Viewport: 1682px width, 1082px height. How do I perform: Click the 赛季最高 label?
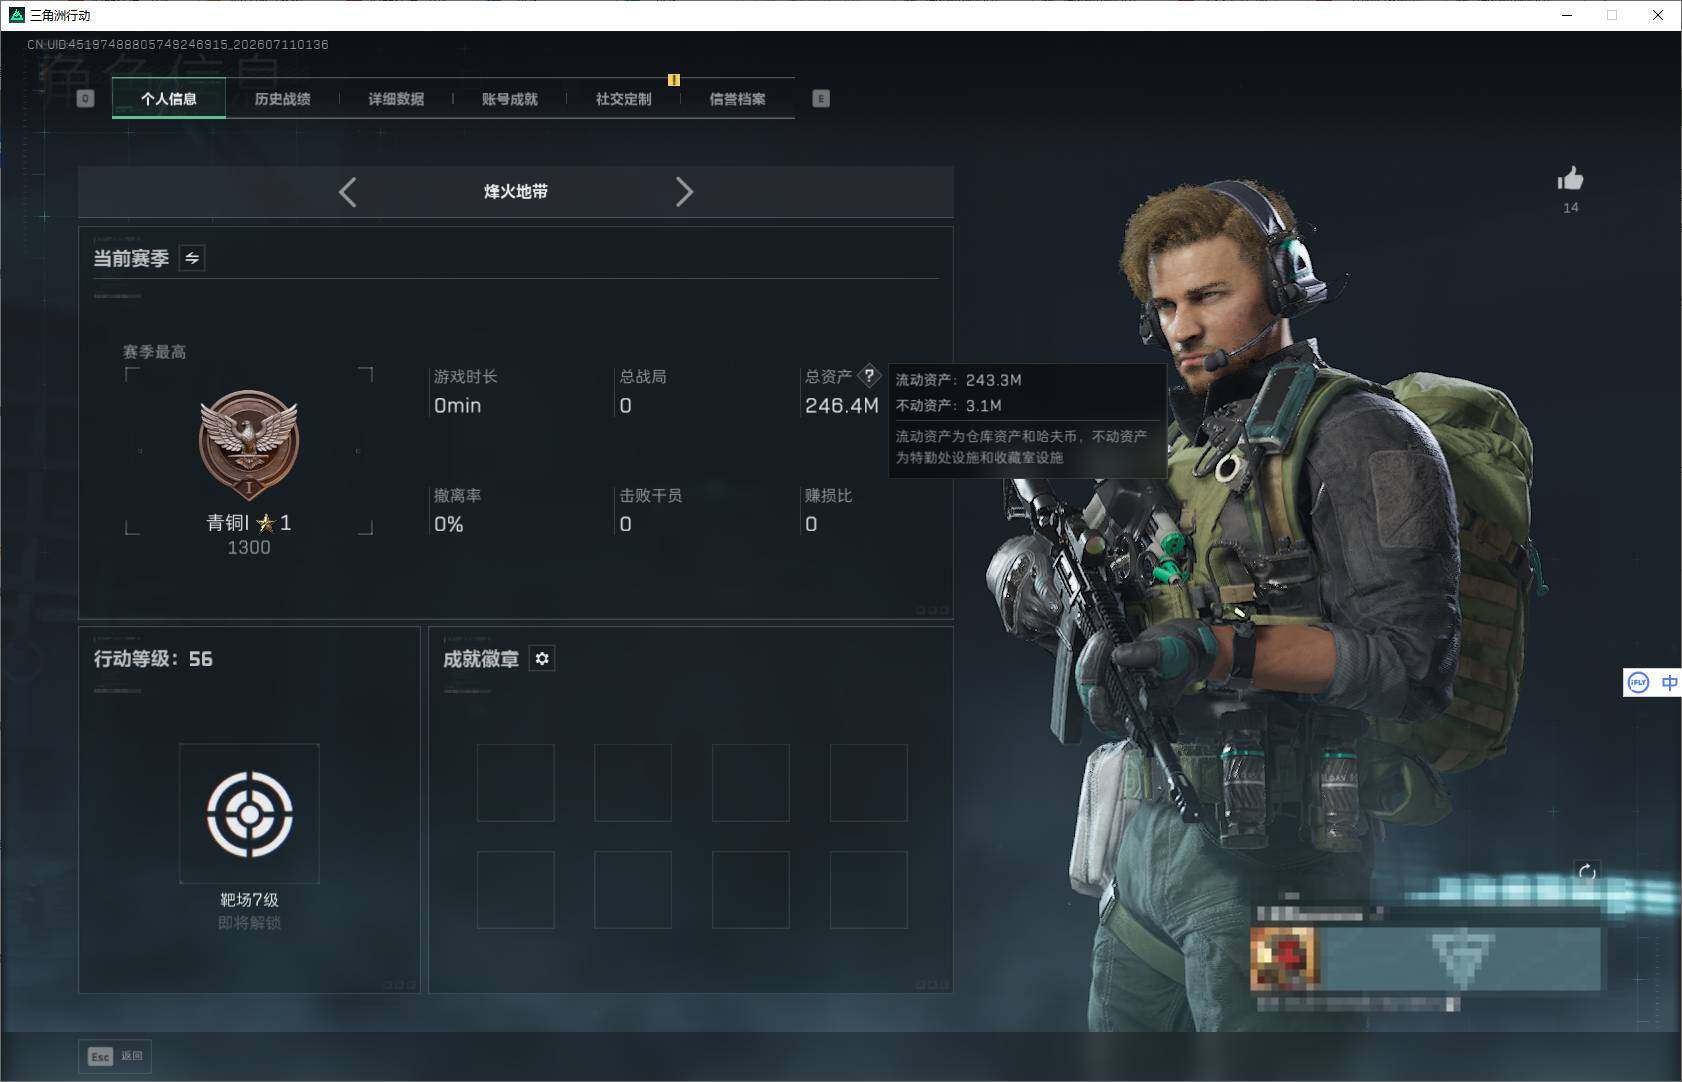coord(154,352)
